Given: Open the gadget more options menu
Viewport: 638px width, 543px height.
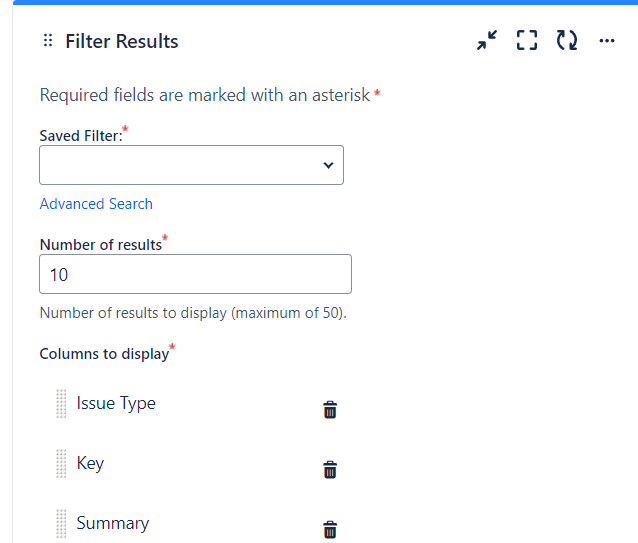Looking at the screenshot, I should click(607, 41).
